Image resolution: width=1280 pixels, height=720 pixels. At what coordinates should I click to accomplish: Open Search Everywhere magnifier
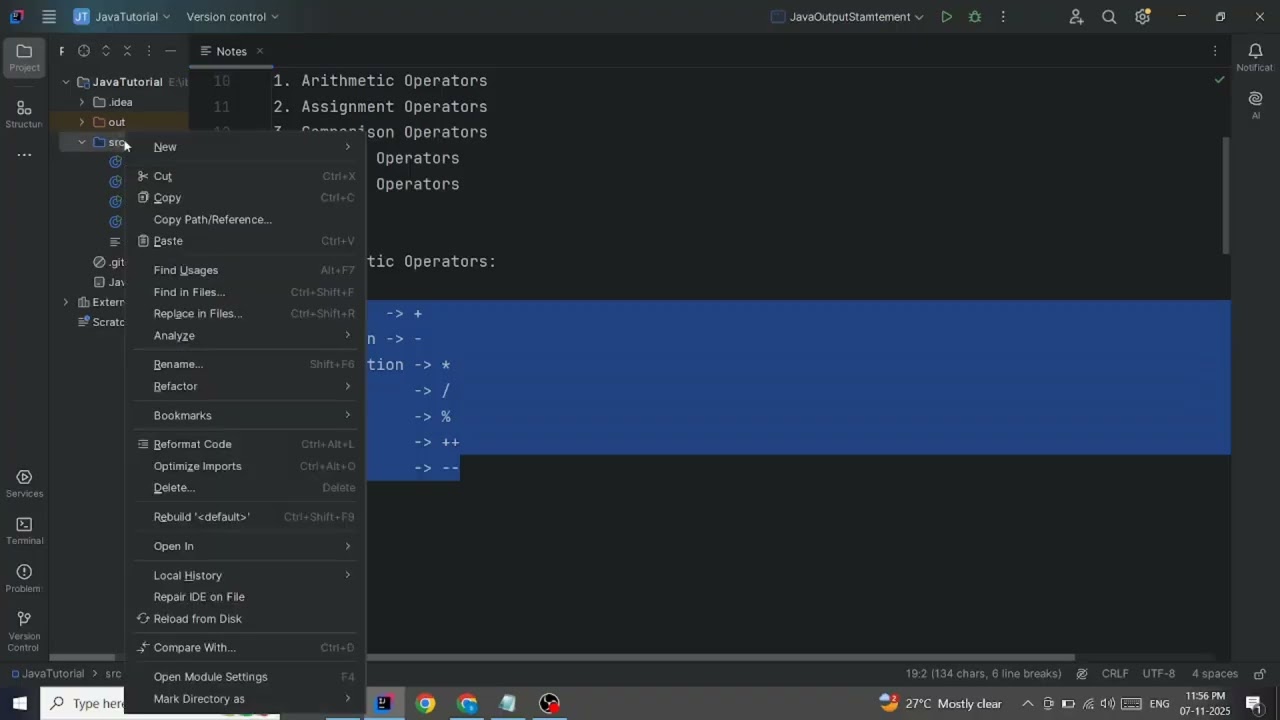coord(1109,17)
